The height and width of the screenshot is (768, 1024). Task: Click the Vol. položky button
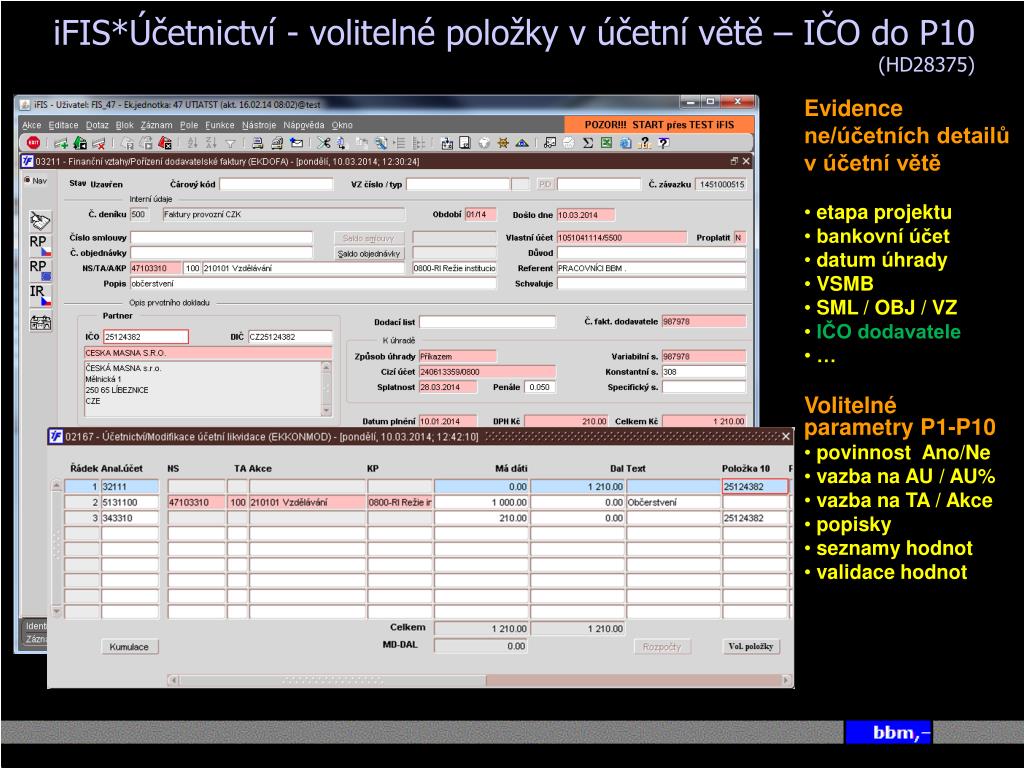(751, 646)
